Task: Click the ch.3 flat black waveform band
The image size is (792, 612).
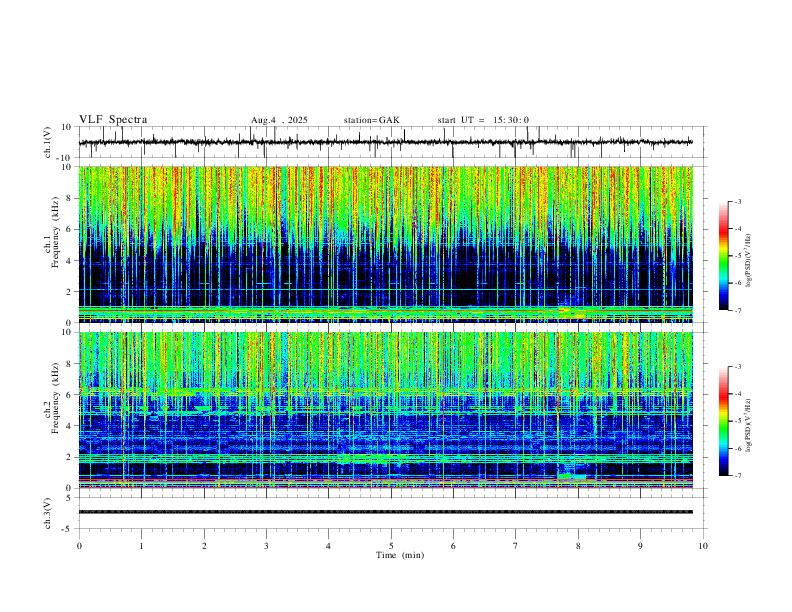Action: point(386,512)
